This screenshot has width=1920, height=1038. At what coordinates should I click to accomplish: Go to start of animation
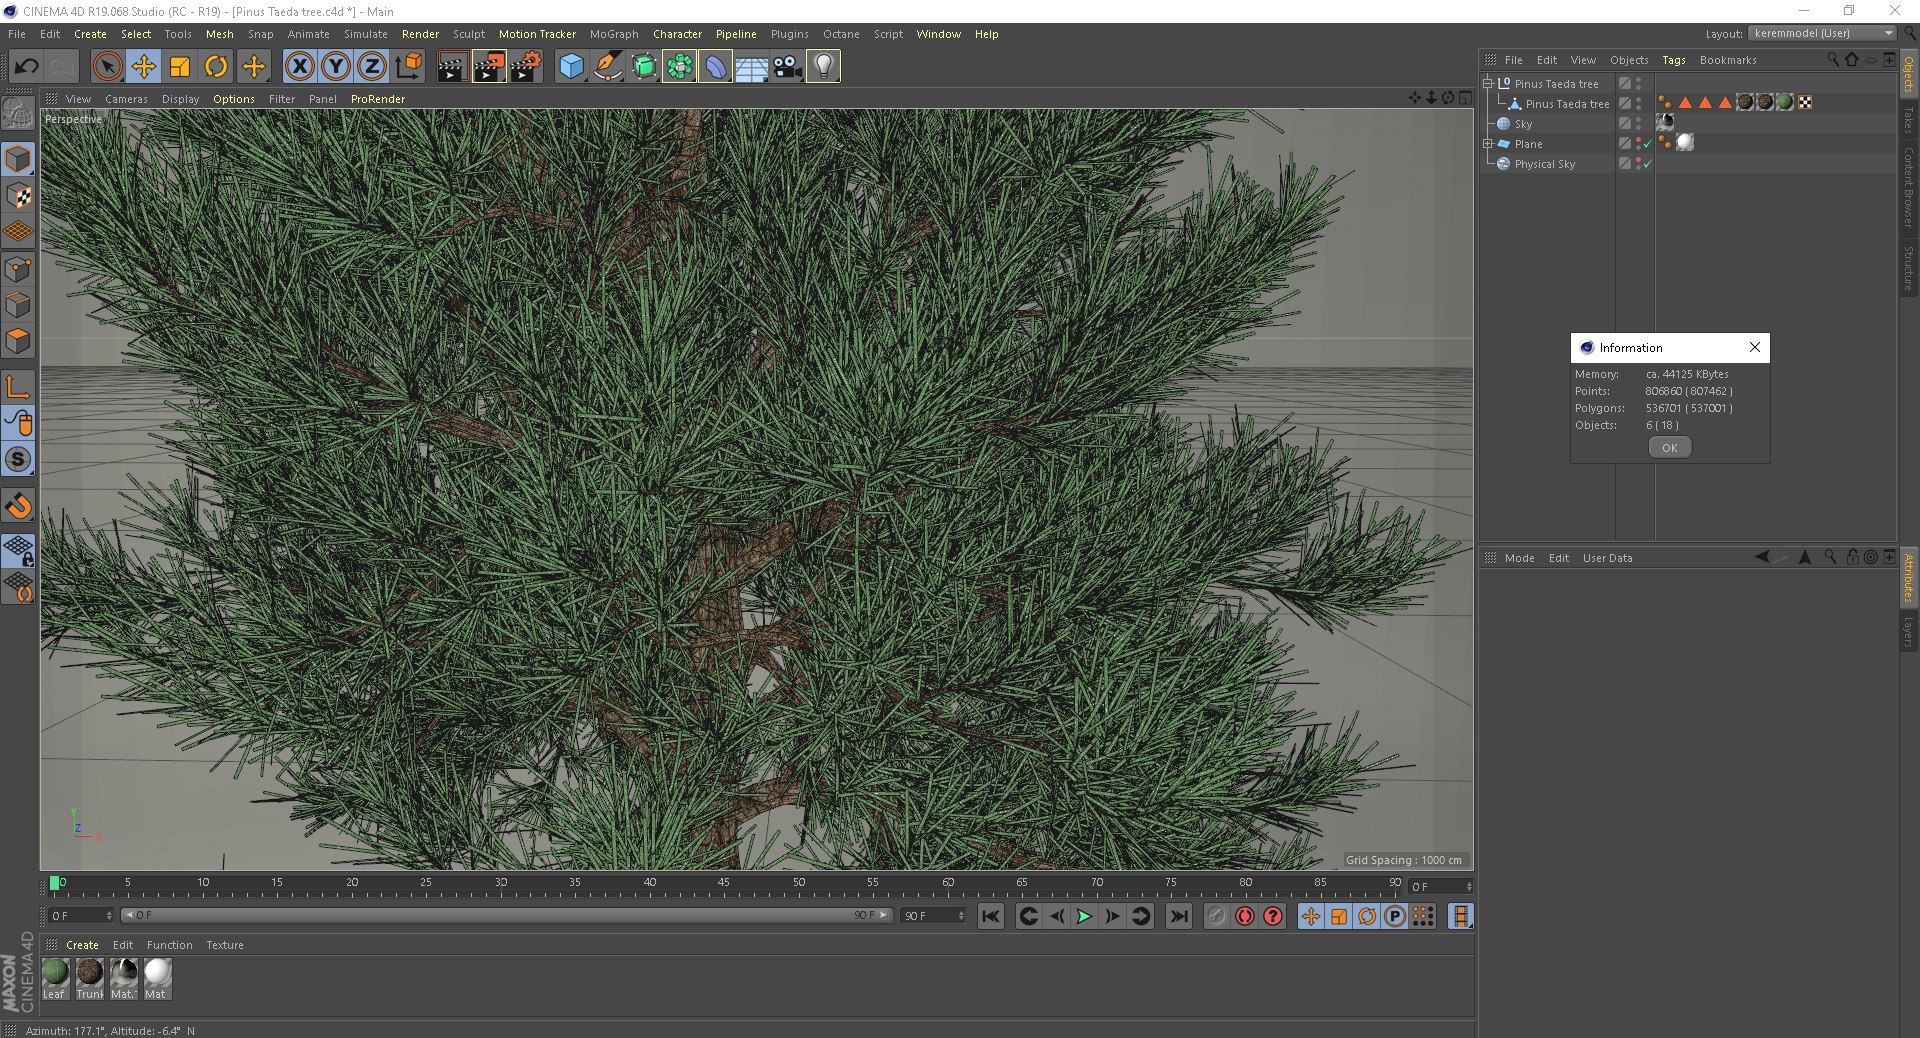click(990, 916)
